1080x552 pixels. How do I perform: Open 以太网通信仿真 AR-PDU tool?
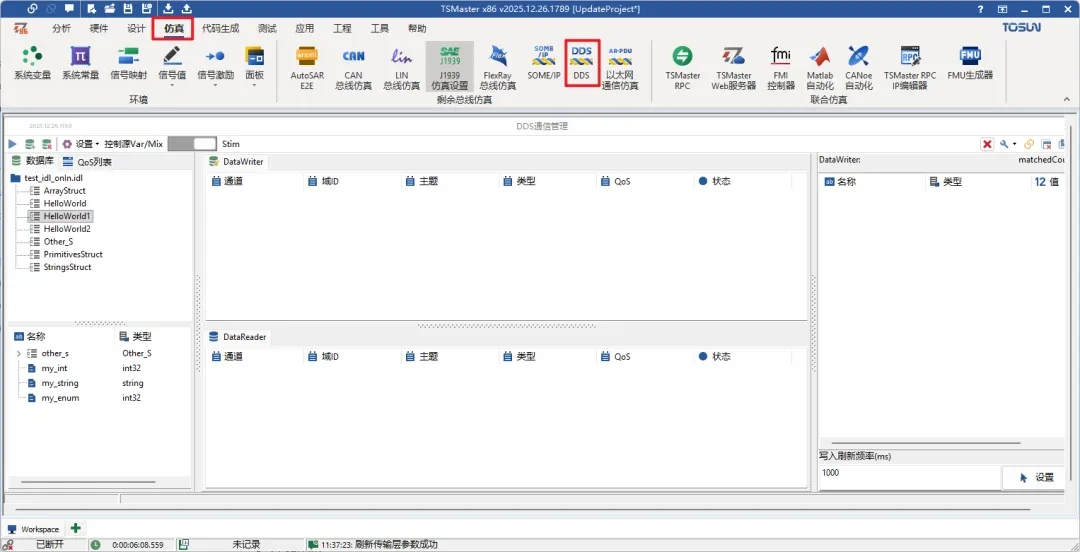click(x=620, y=67)
